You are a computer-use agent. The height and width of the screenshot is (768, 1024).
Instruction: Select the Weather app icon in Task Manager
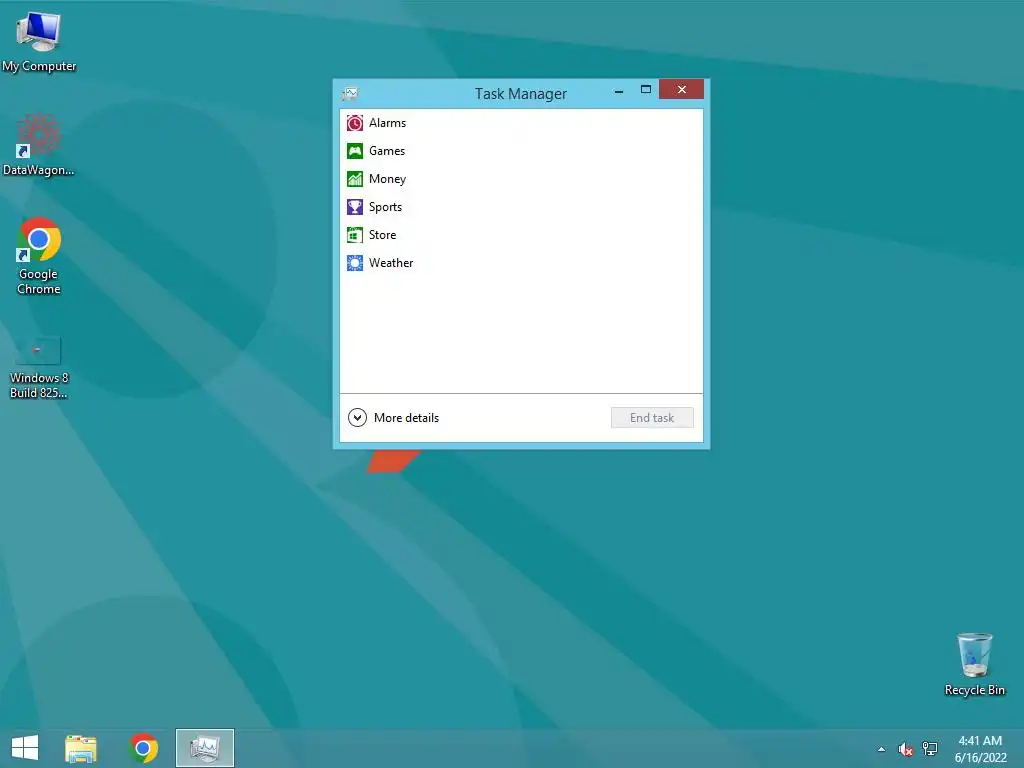[355, 263]
